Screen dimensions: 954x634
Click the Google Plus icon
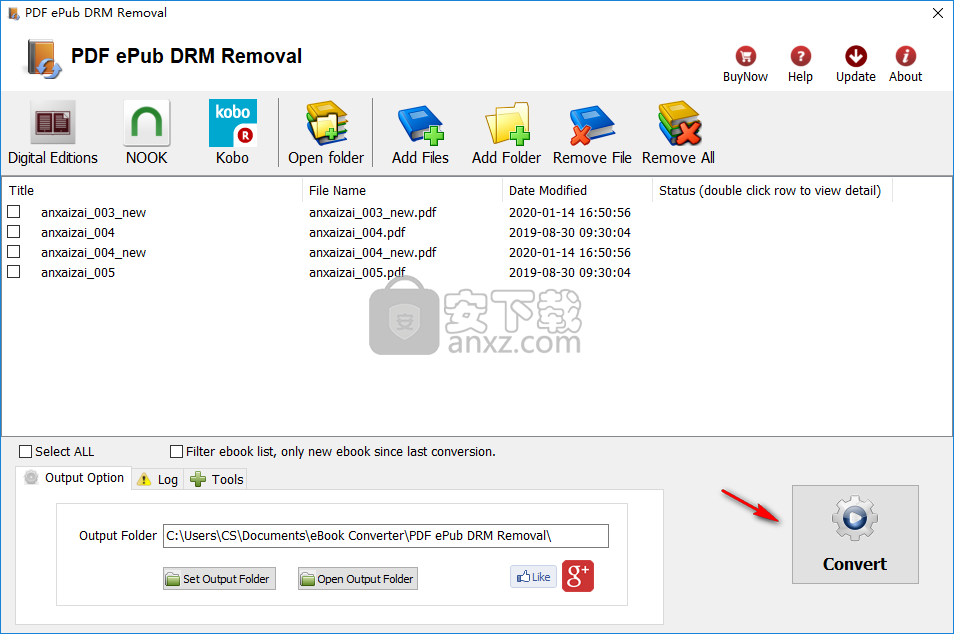(x=577, y=576)
